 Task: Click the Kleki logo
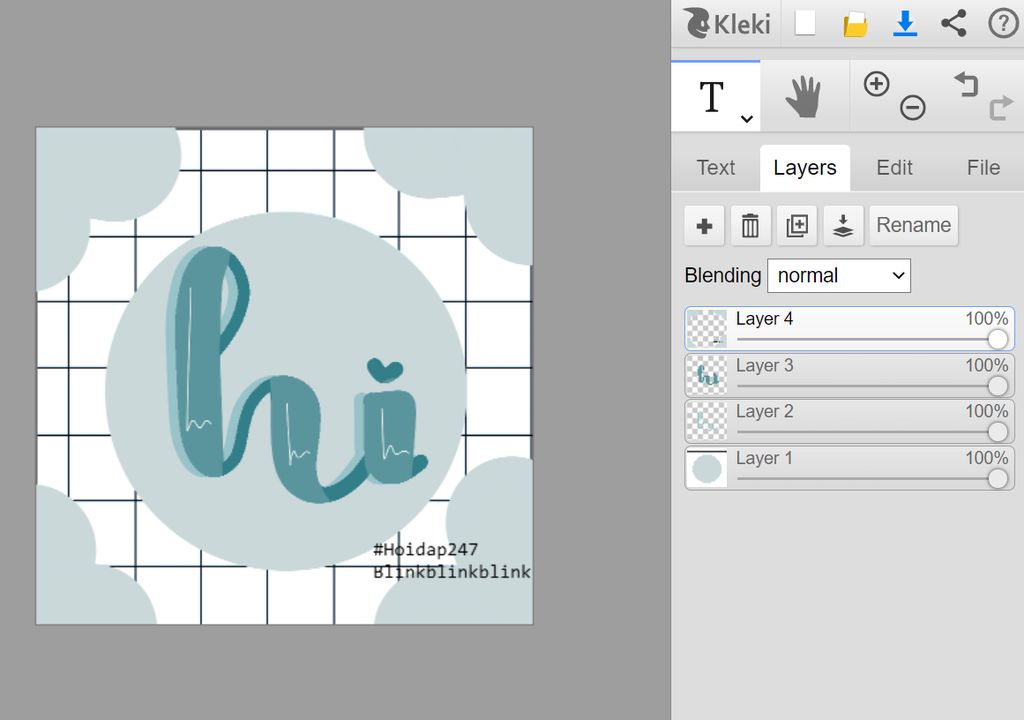tap(728, 24)
